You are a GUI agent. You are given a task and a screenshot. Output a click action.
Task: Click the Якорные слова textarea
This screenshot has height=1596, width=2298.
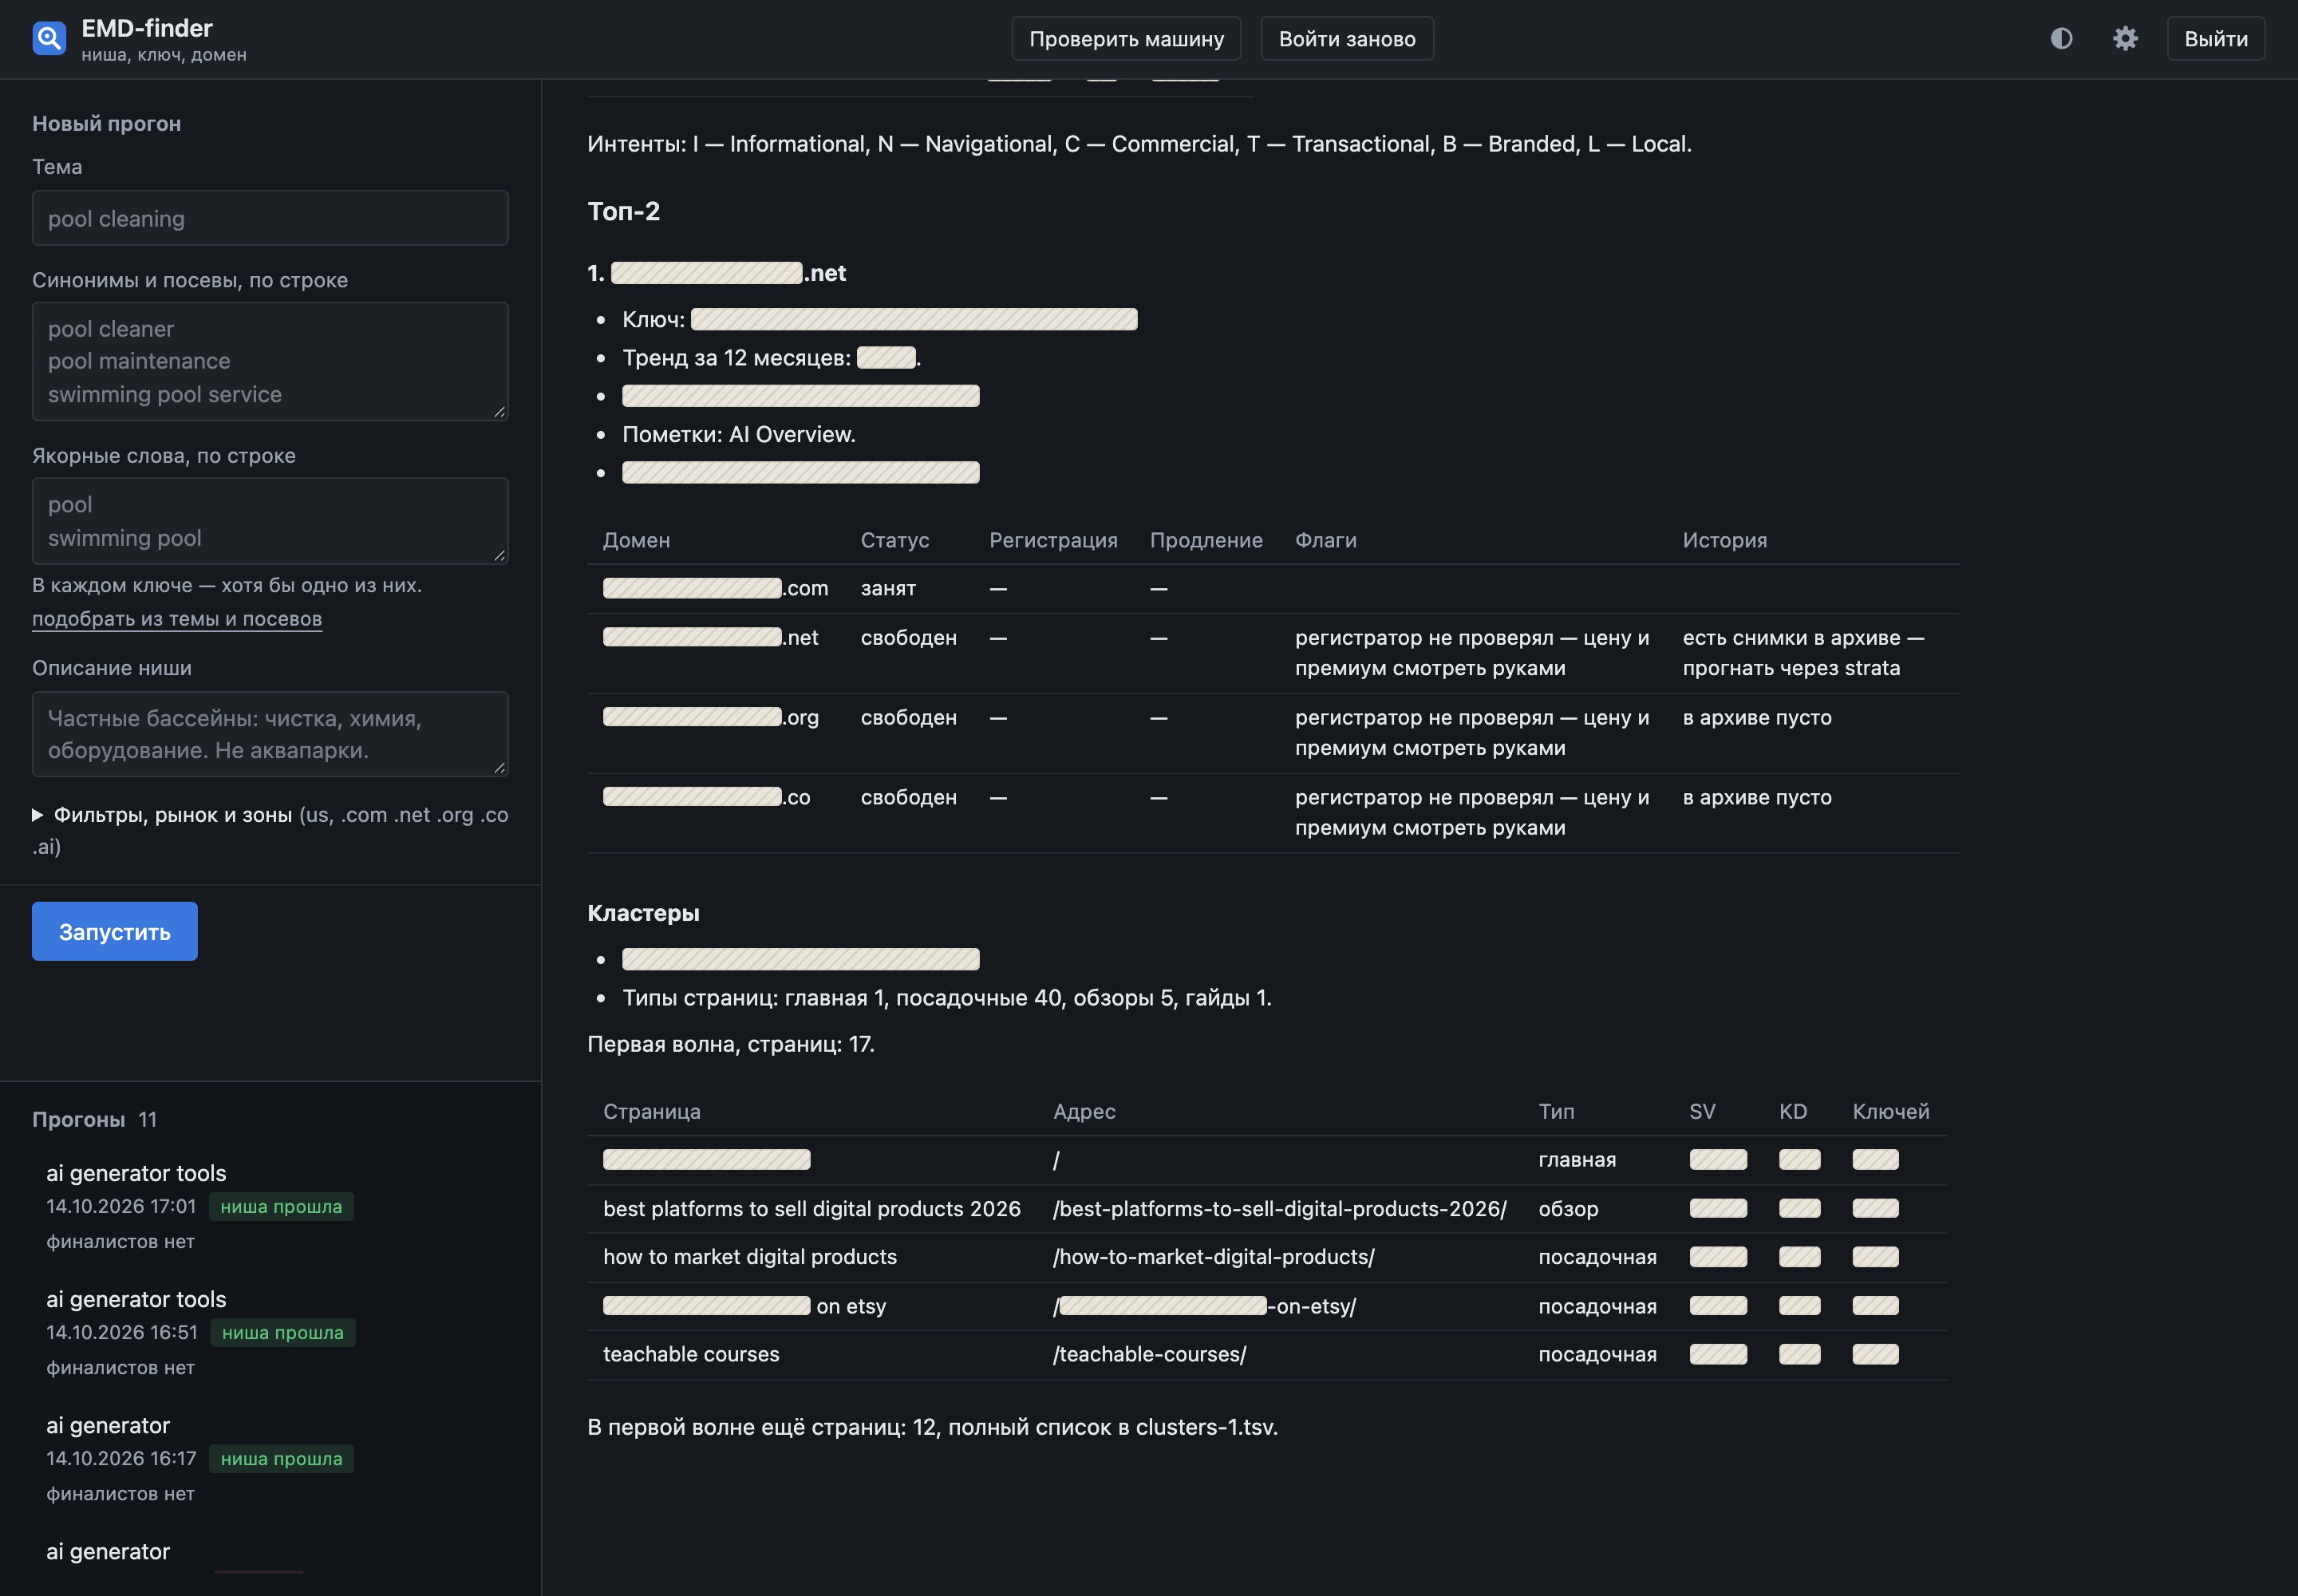tap(270, 521)
